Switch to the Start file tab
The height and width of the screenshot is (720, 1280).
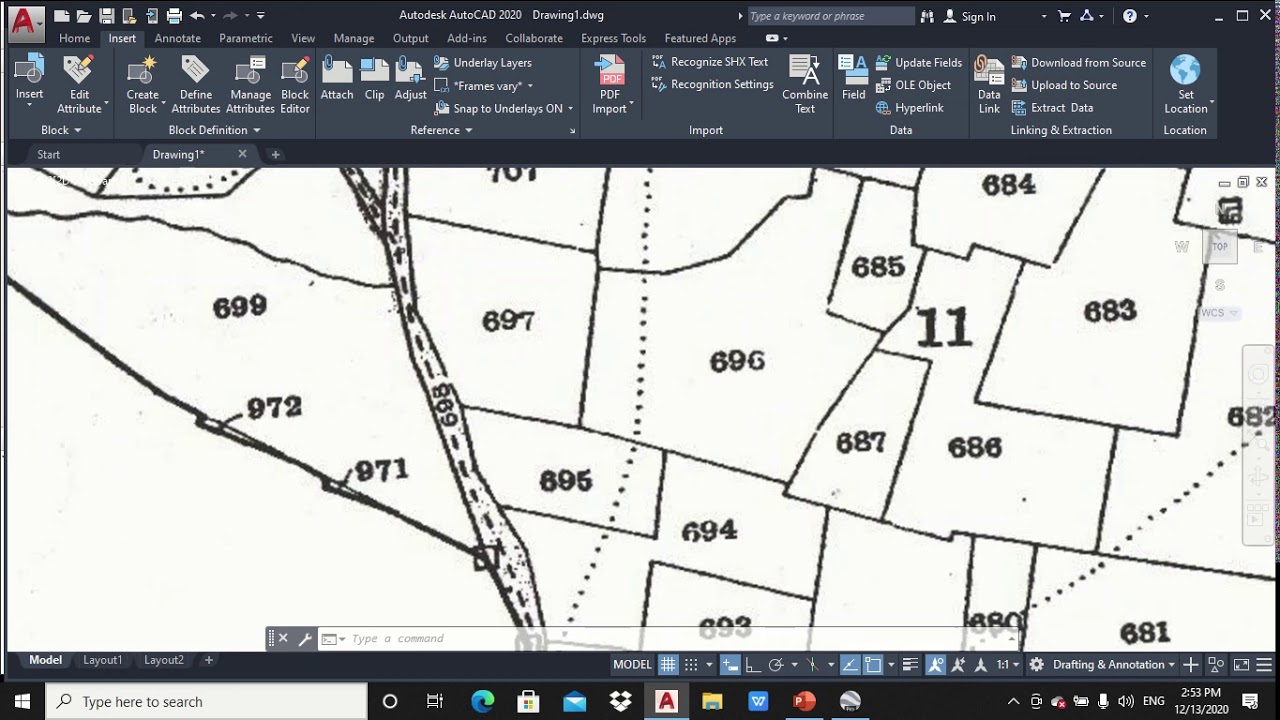(48, 155)
